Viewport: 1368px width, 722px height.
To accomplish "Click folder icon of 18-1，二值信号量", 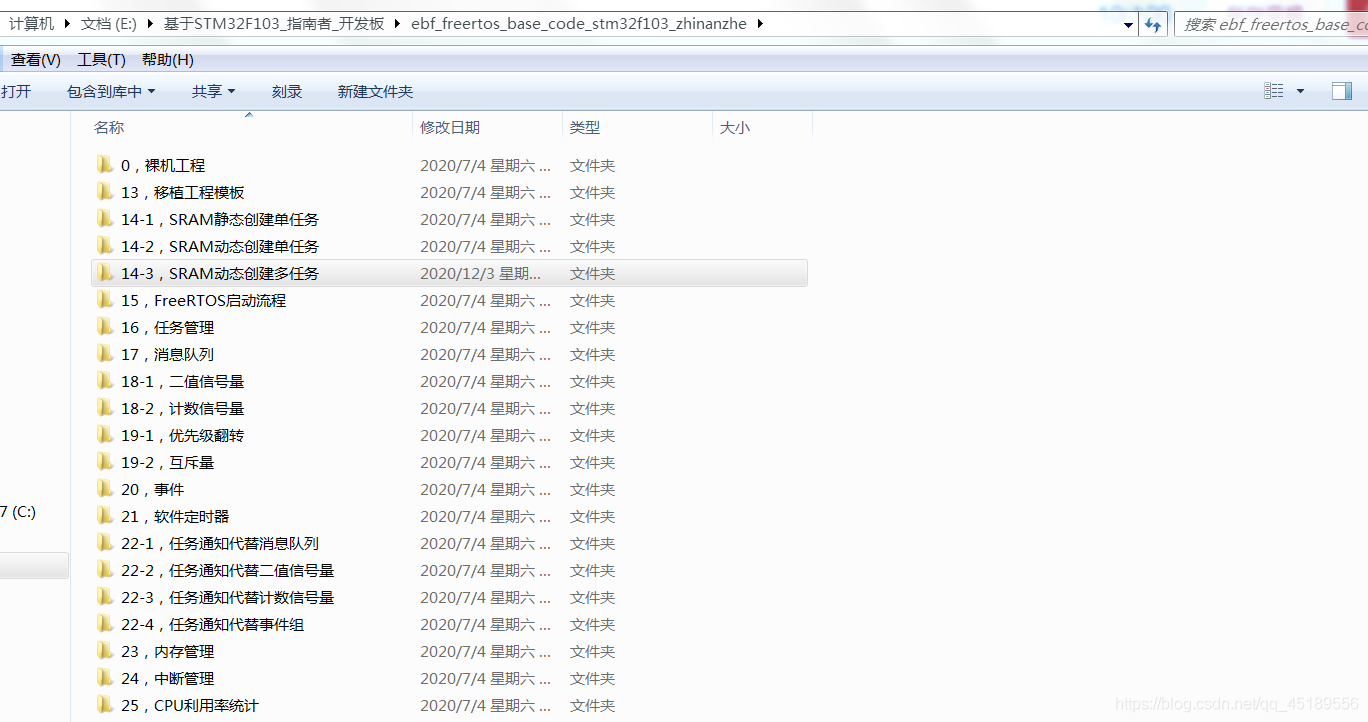I will click(105, 381).
